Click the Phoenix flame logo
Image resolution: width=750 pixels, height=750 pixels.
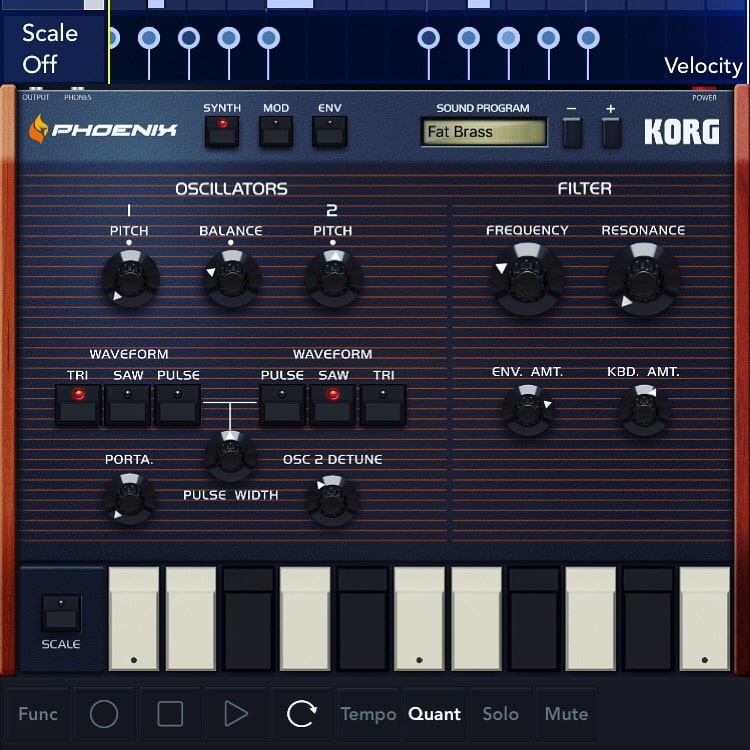pos(39,130)
